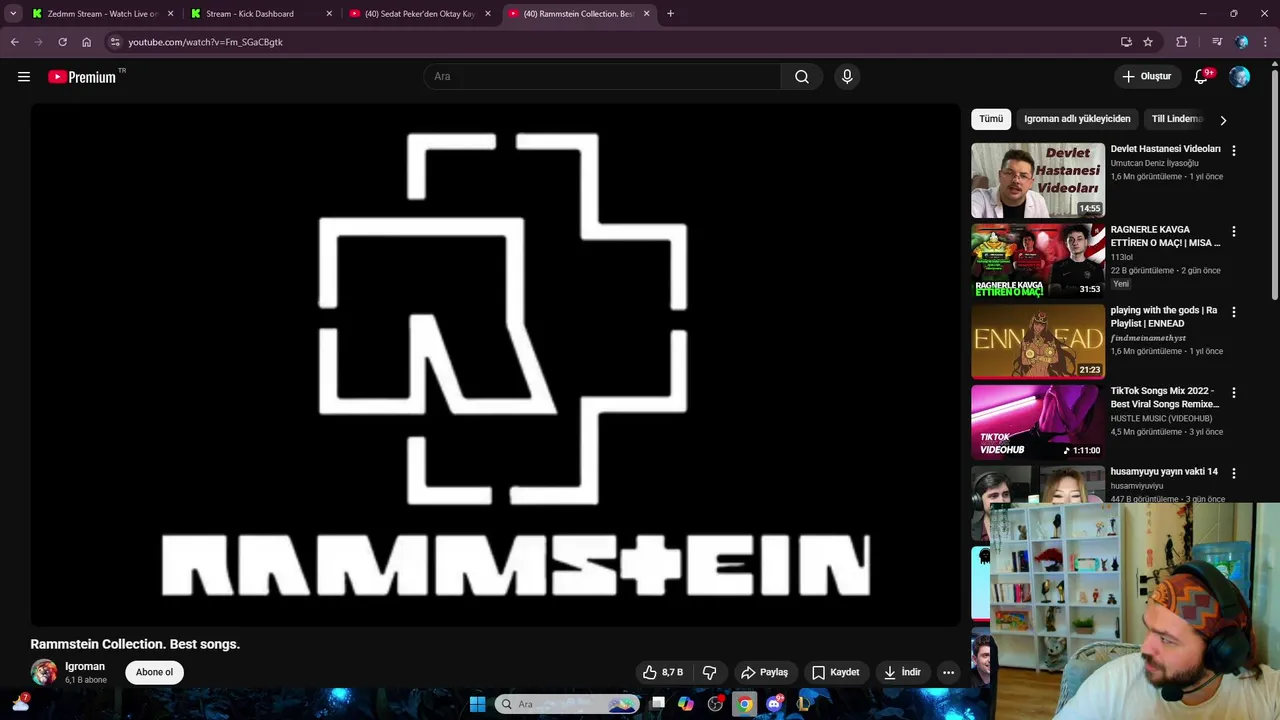Select the Till Lindemann filter chip
1280x720 pixels.
[1177, 119]
